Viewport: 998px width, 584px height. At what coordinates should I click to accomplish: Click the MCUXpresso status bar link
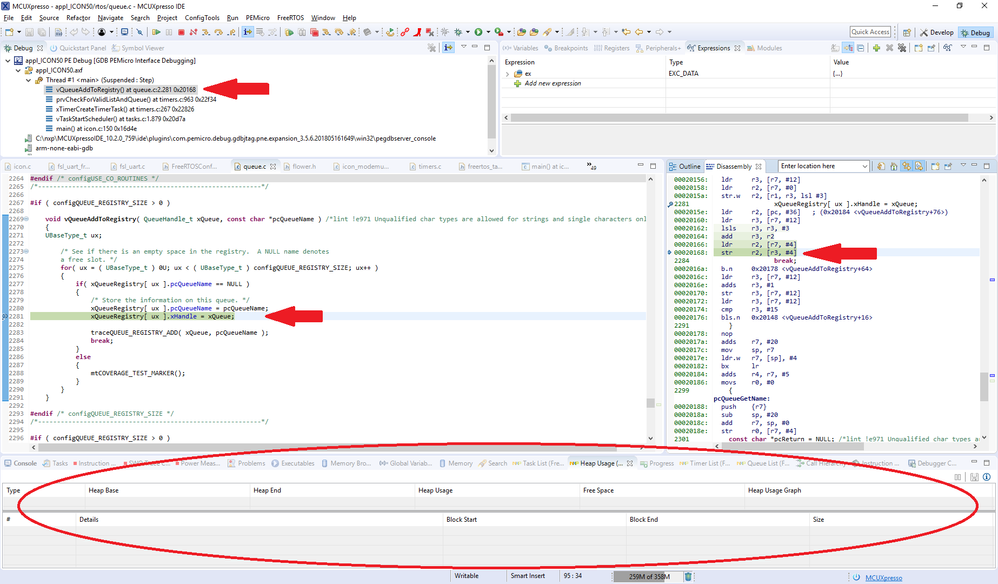tap(883, 578)
